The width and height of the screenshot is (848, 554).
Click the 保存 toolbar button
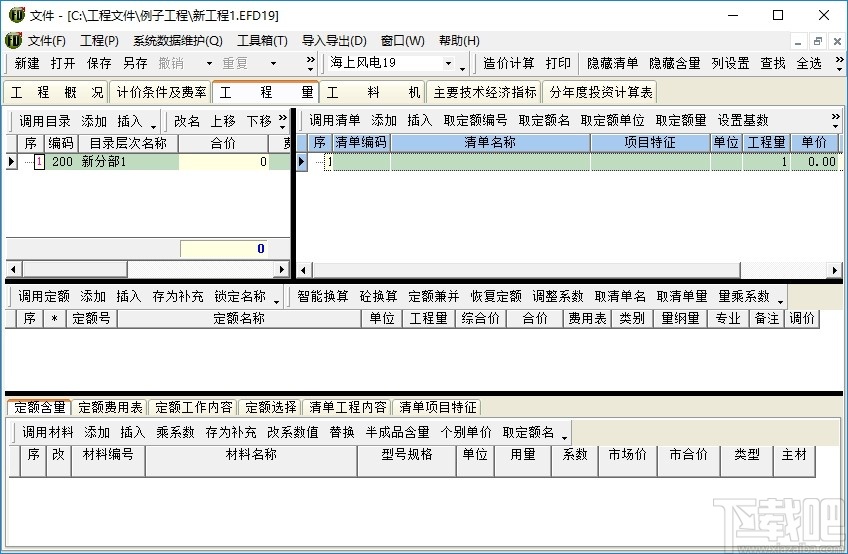[x=99, y=64]
